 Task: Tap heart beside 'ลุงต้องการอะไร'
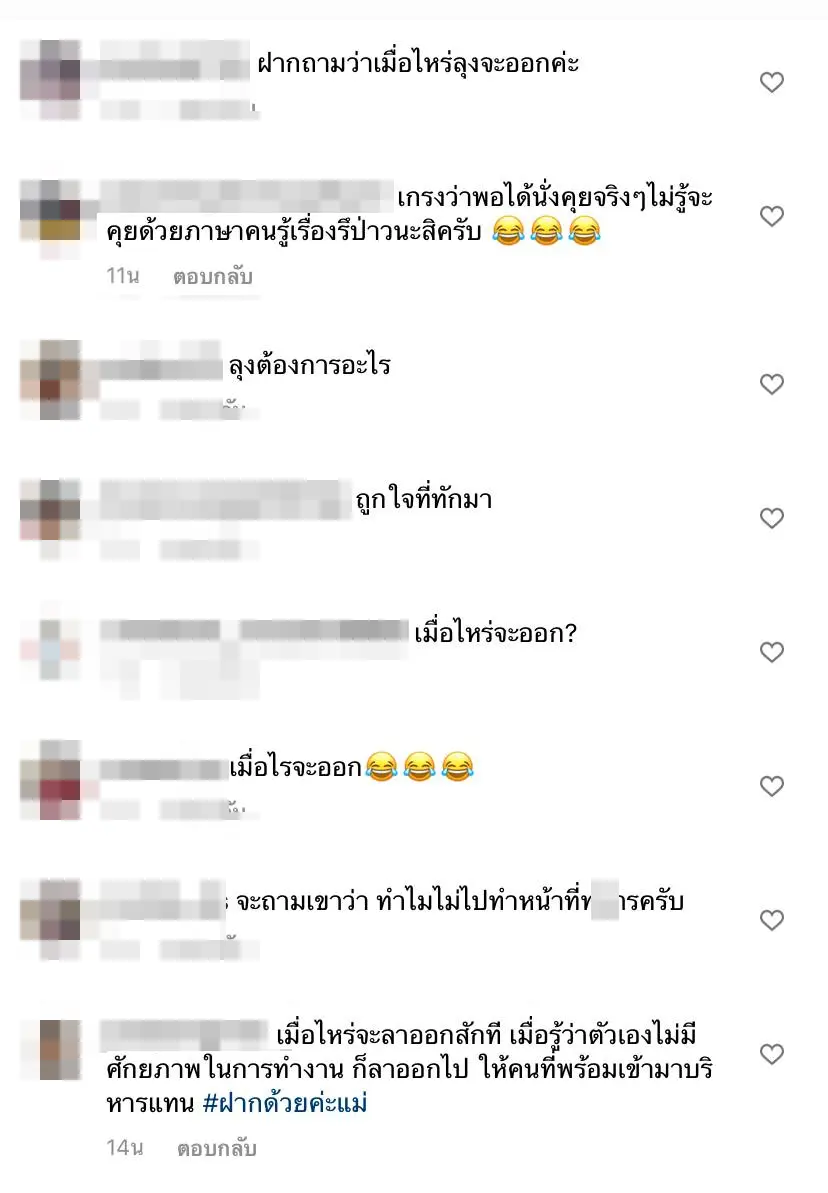coord(772,384)
